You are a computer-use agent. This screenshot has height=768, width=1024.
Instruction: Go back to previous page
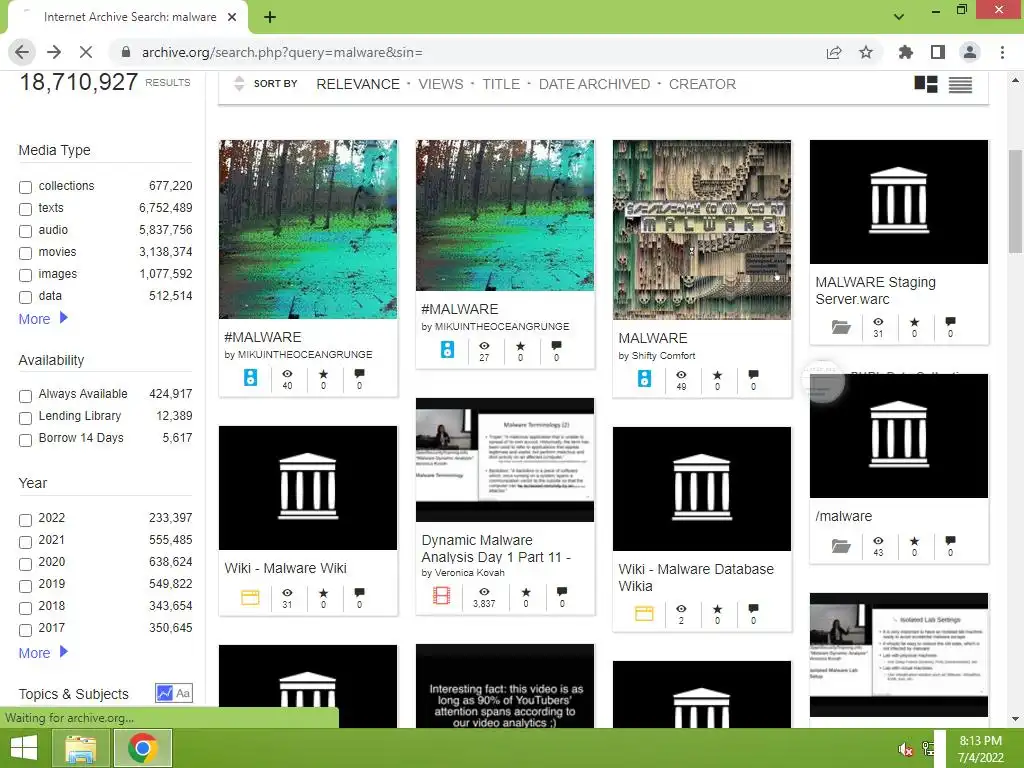point(22,52)
